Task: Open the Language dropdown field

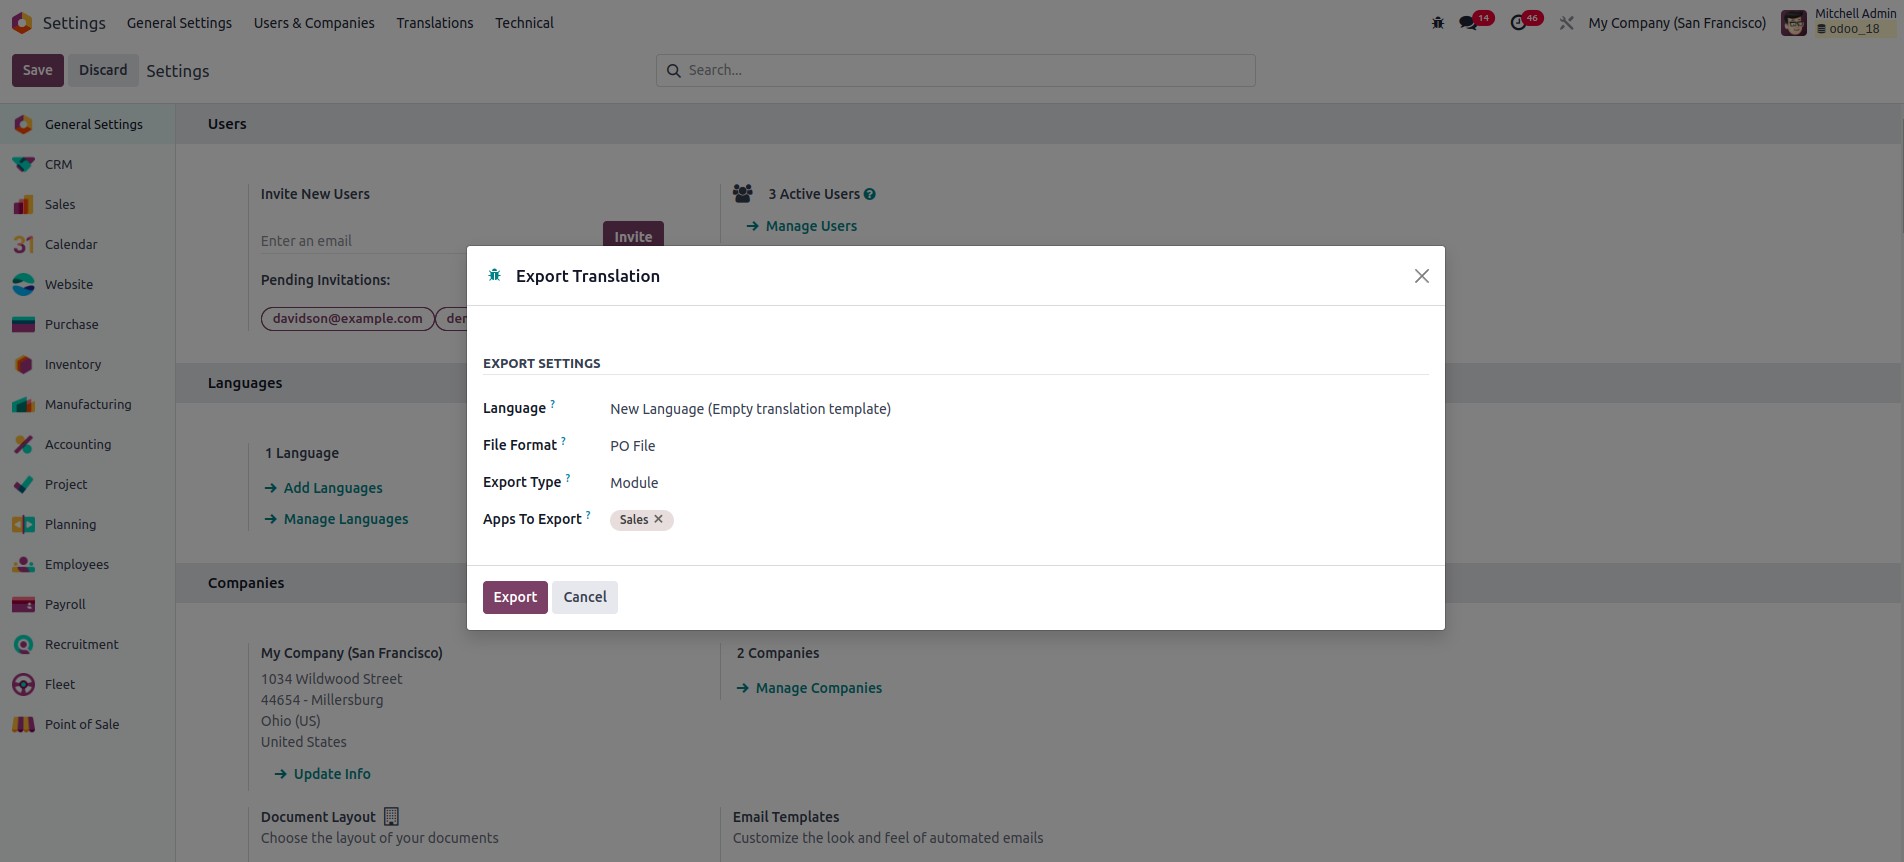Action: click(x=750, y=409)
